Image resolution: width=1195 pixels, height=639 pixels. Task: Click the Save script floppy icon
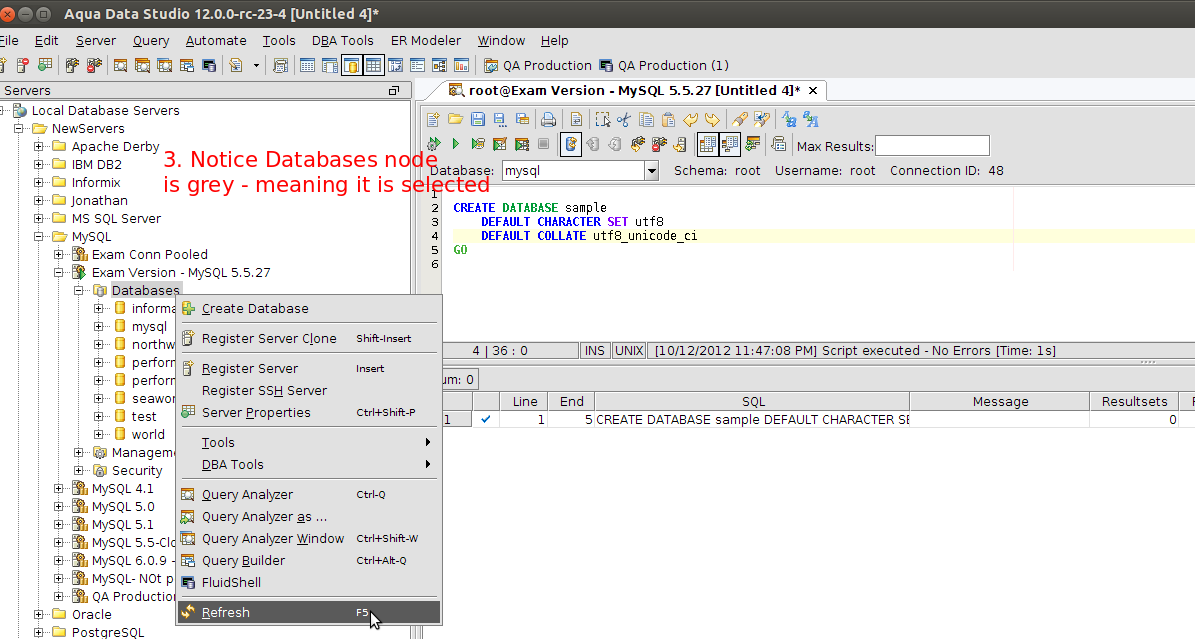point(478,120)
